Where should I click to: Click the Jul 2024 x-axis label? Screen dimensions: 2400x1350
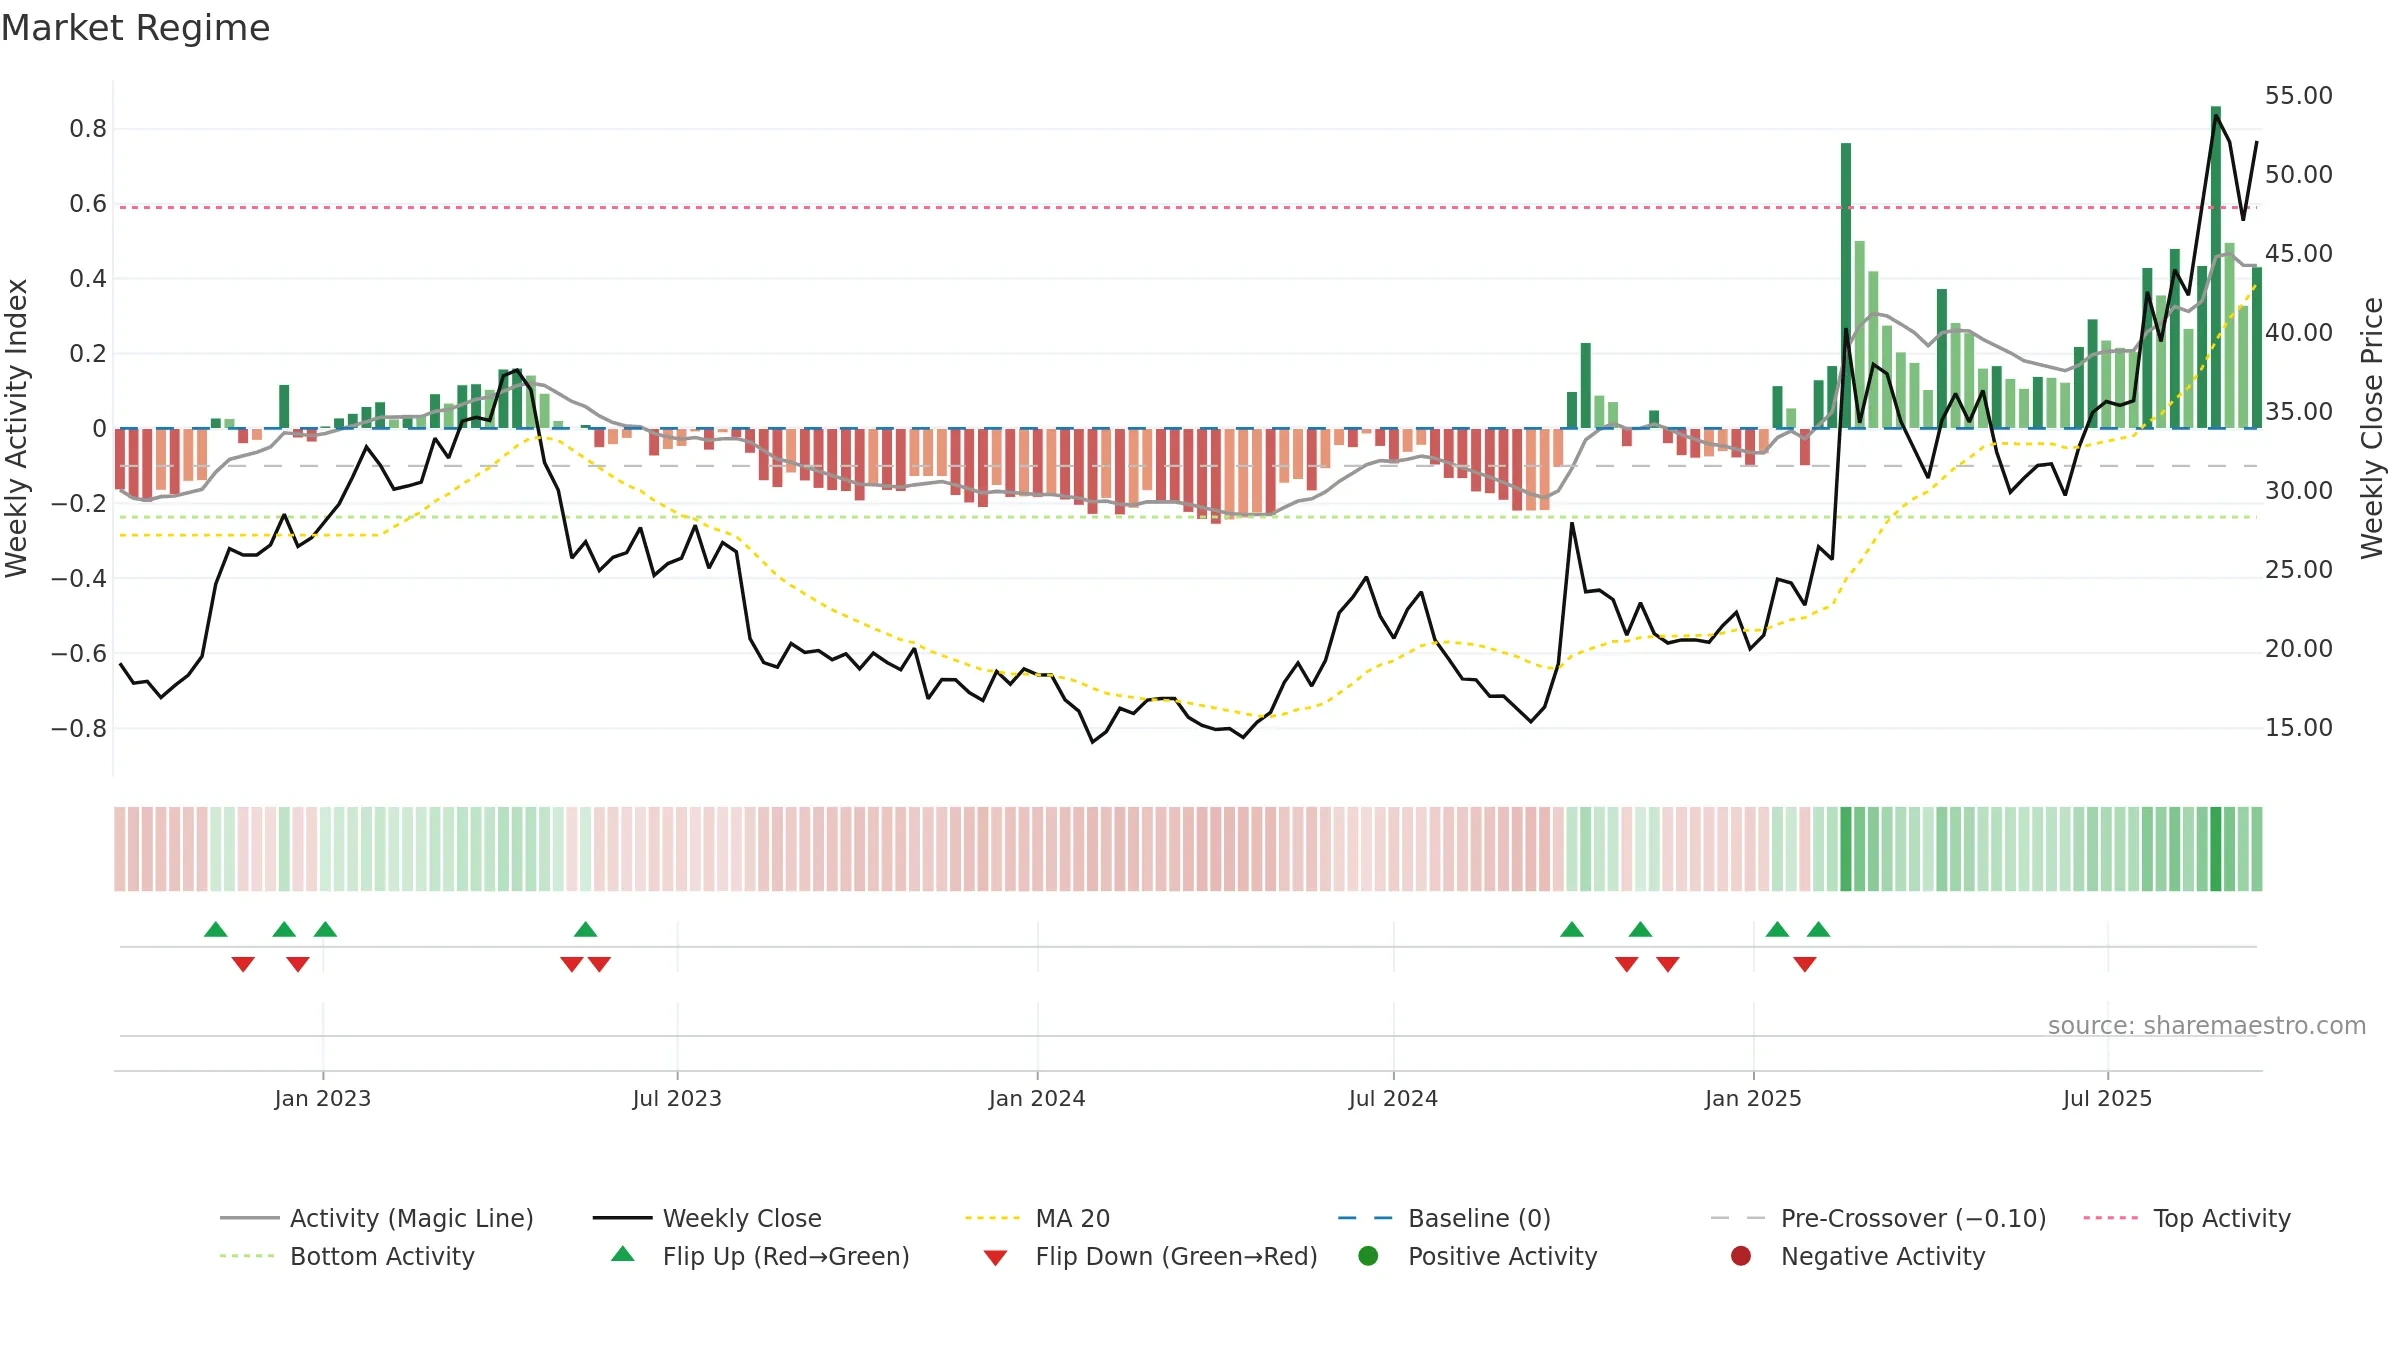1393,1098
